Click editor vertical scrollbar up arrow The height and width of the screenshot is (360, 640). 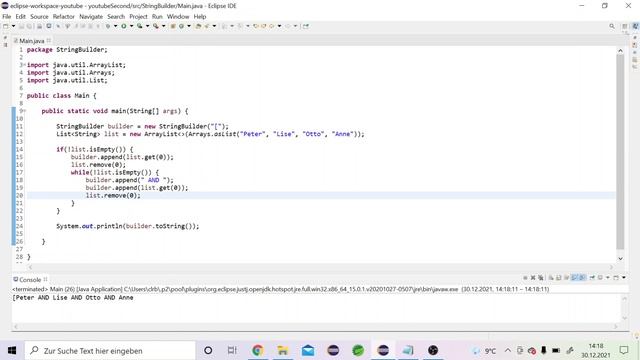point(620,51)
